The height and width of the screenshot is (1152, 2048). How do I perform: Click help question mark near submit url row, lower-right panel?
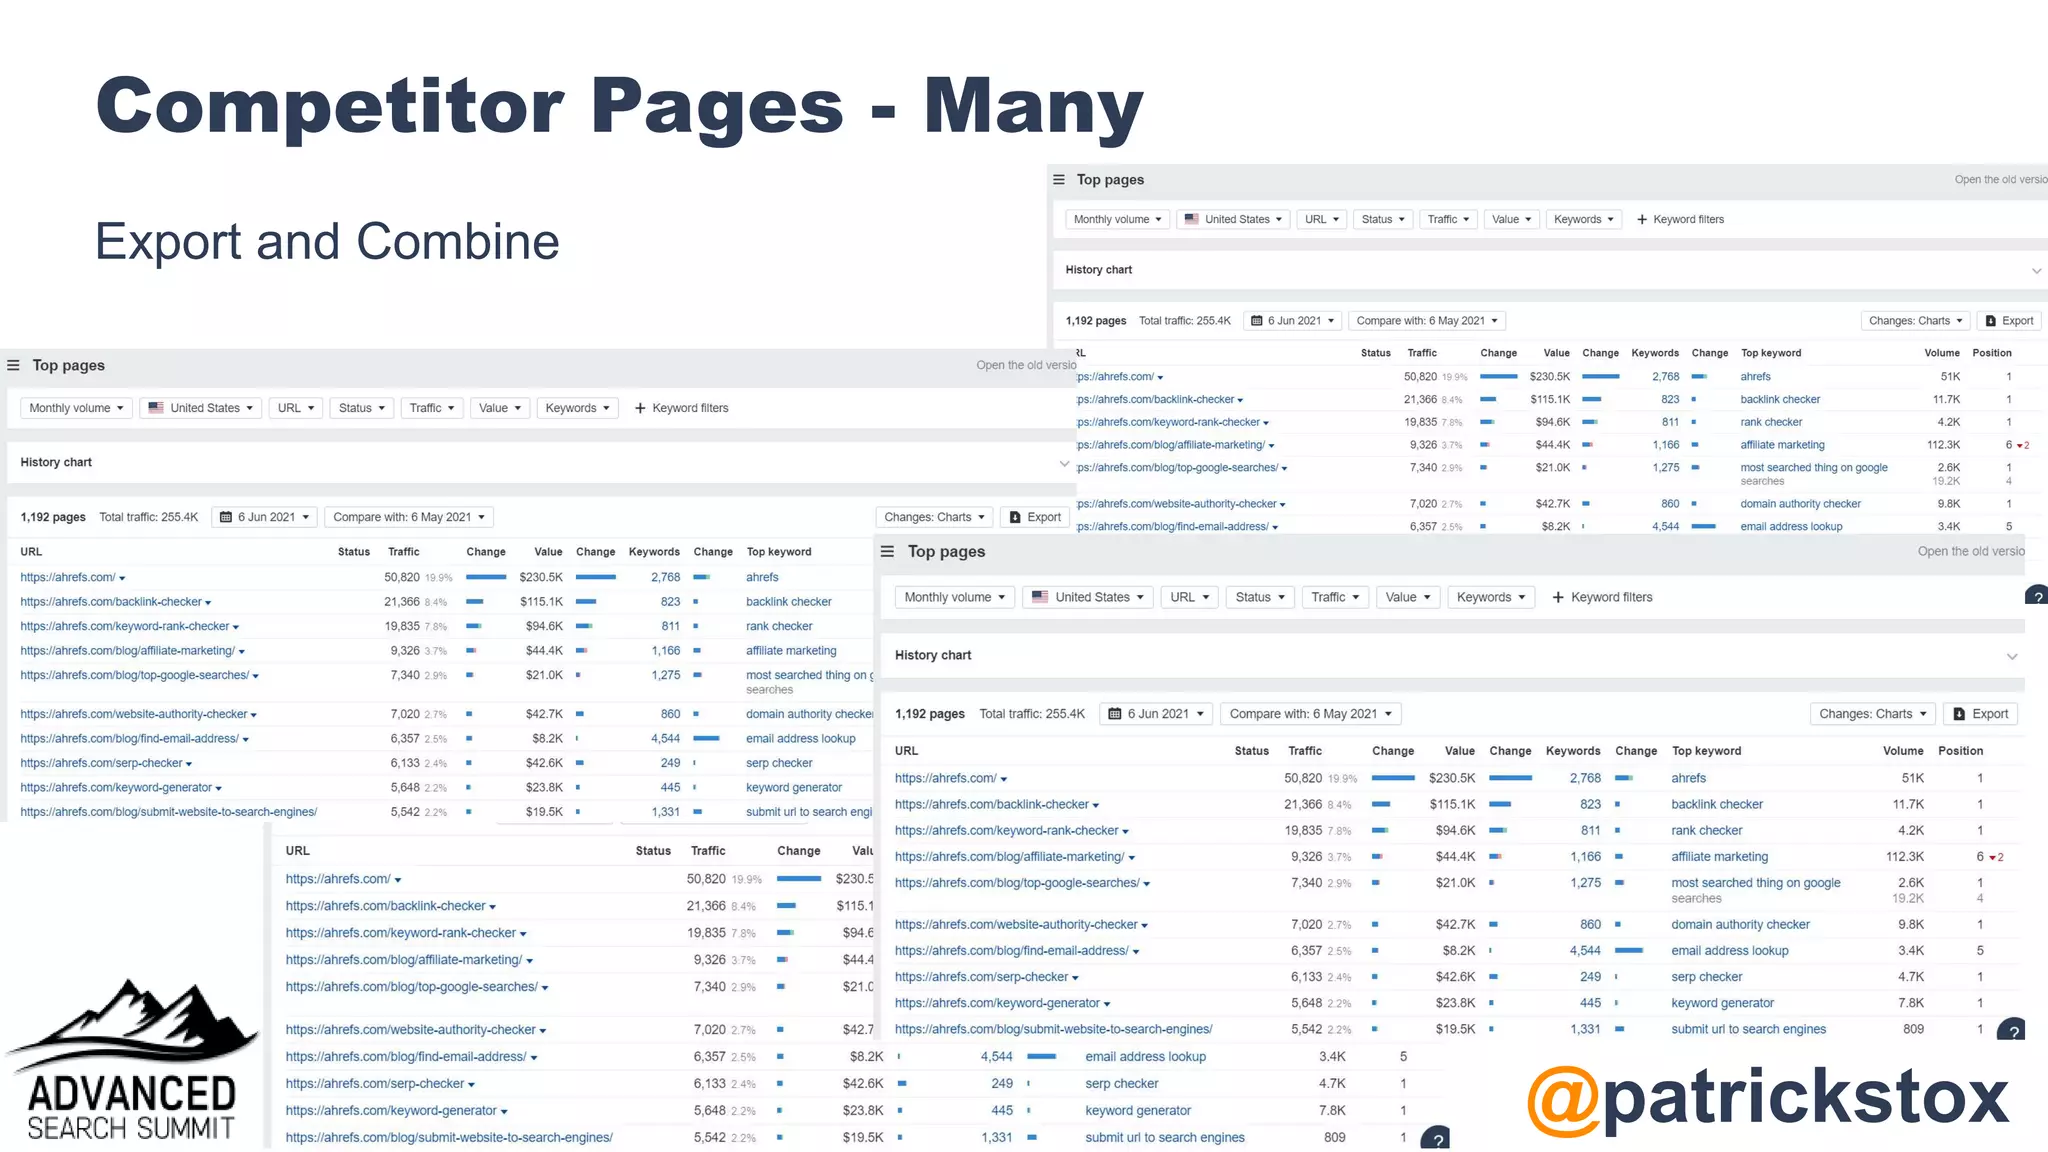pos(2012,1030)
